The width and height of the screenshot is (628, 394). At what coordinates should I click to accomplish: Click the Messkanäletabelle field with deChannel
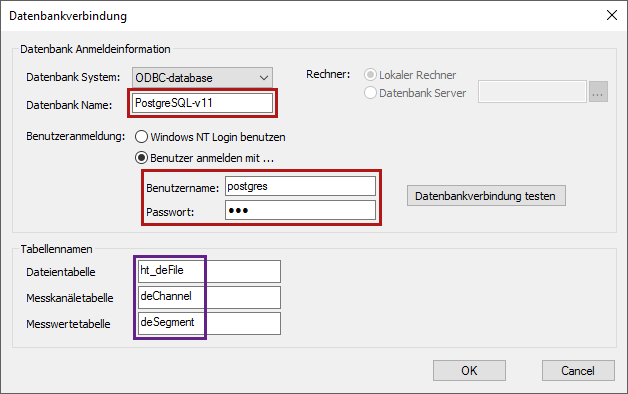[209, 298]
